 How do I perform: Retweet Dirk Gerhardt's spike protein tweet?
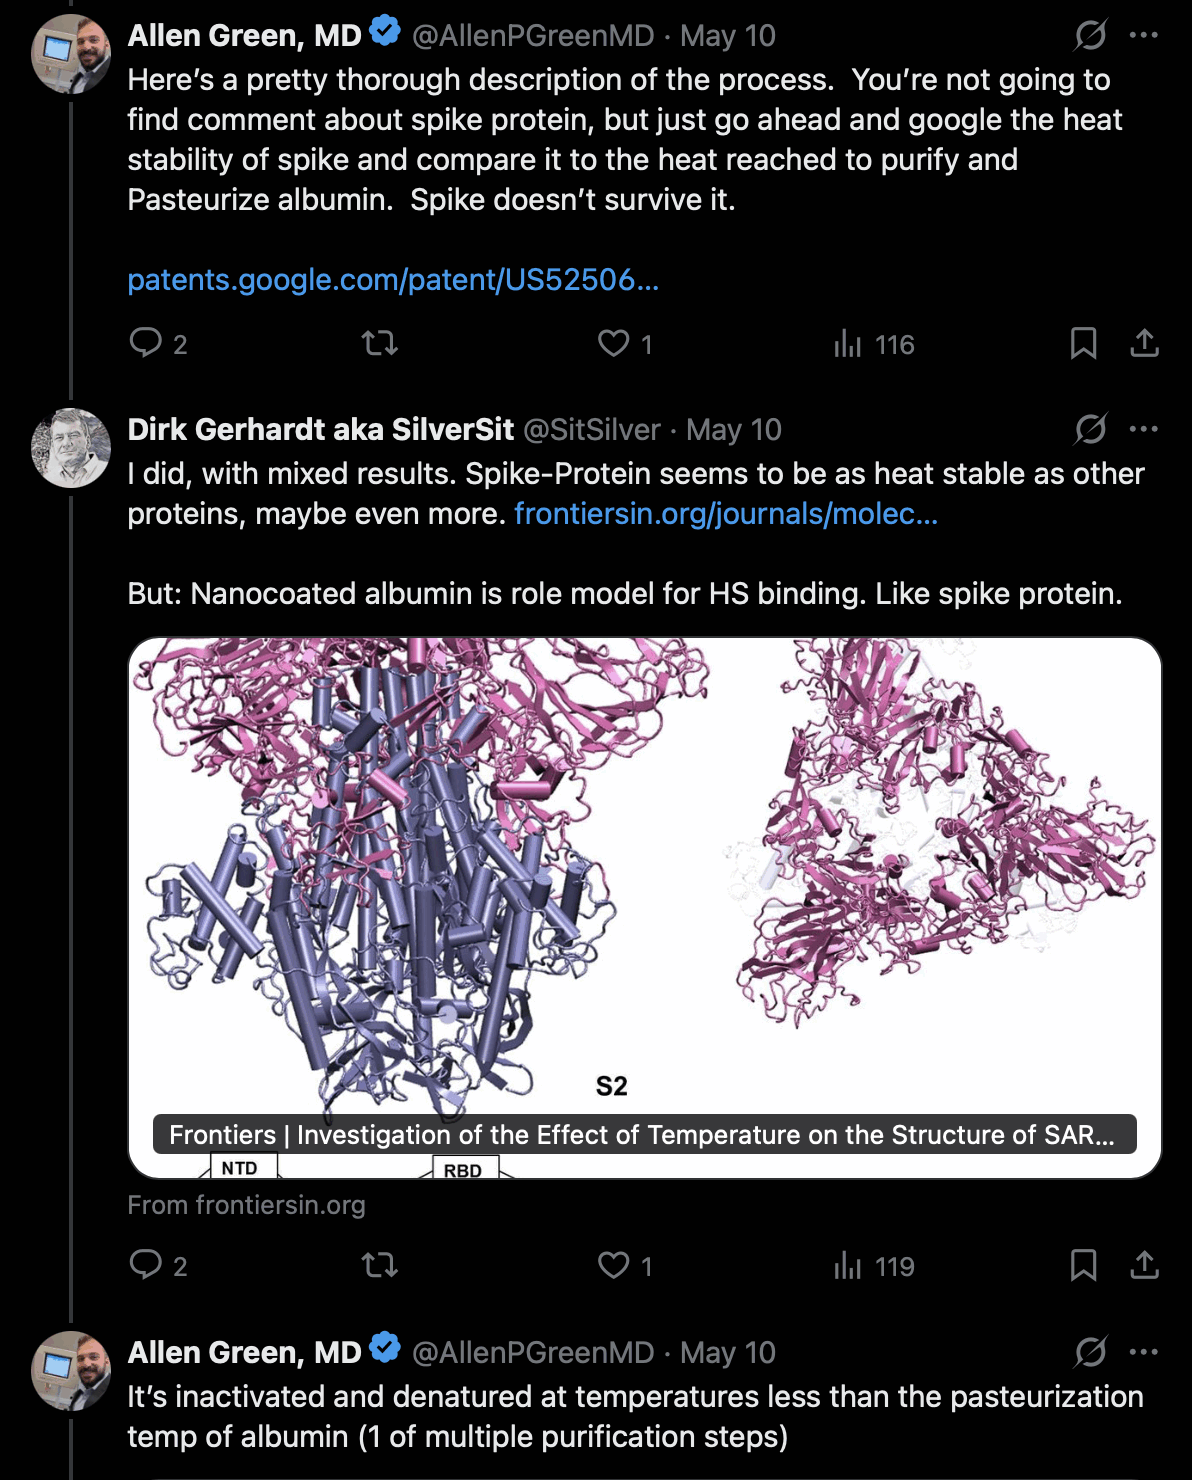380,1266
